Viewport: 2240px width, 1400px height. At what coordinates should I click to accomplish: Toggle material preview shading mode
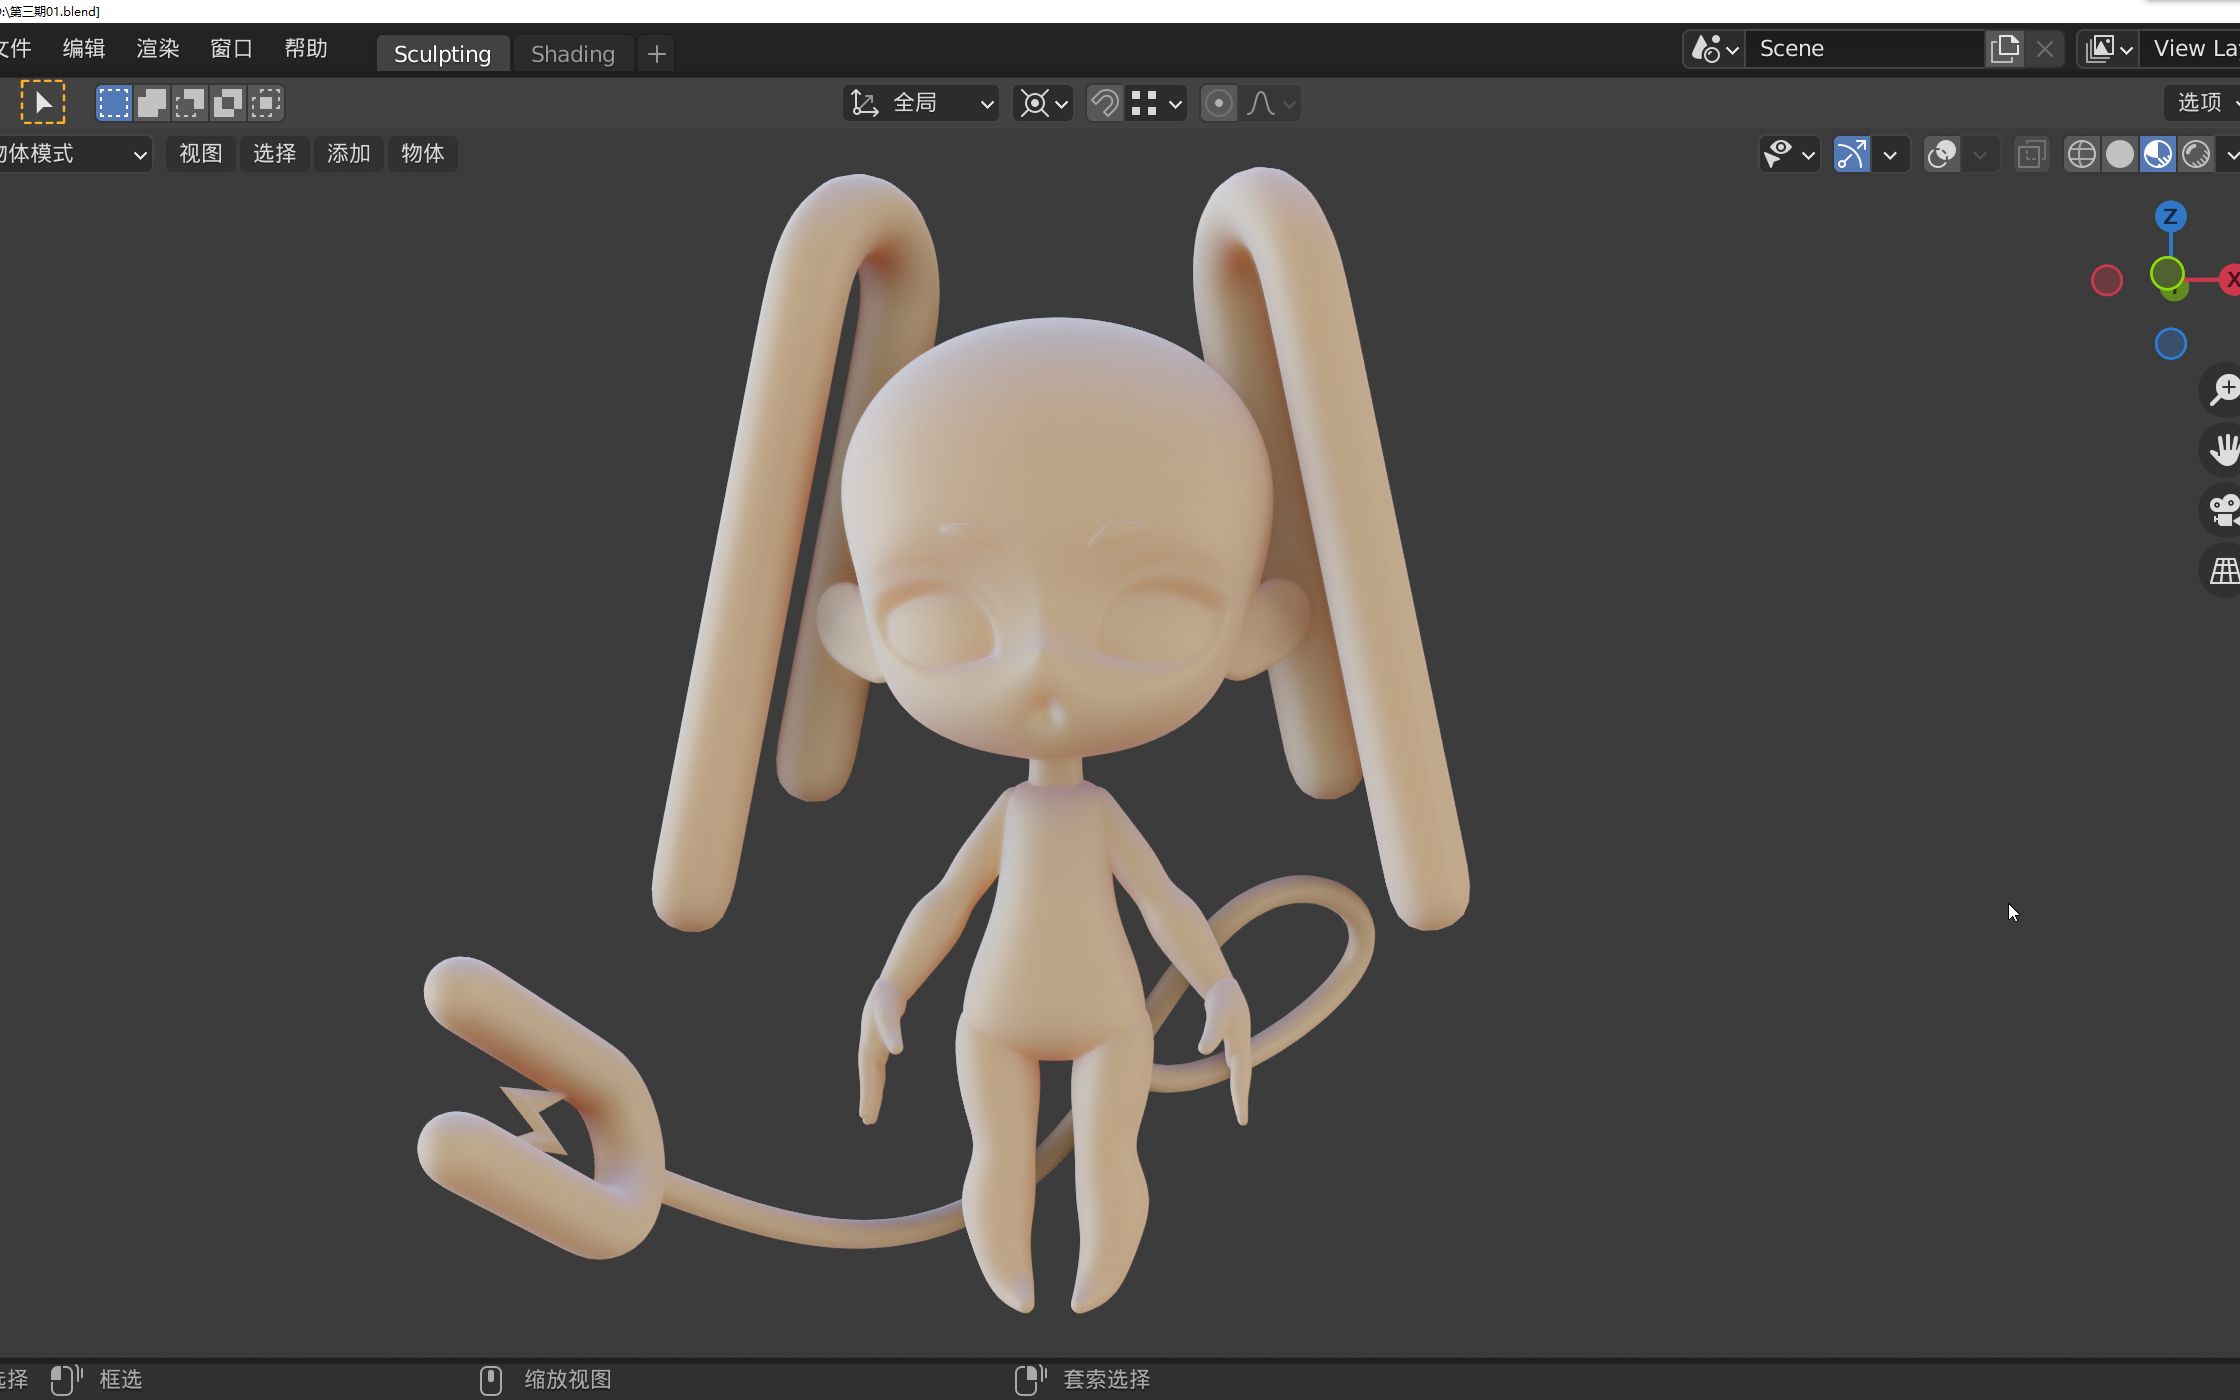click(2158, 153)
